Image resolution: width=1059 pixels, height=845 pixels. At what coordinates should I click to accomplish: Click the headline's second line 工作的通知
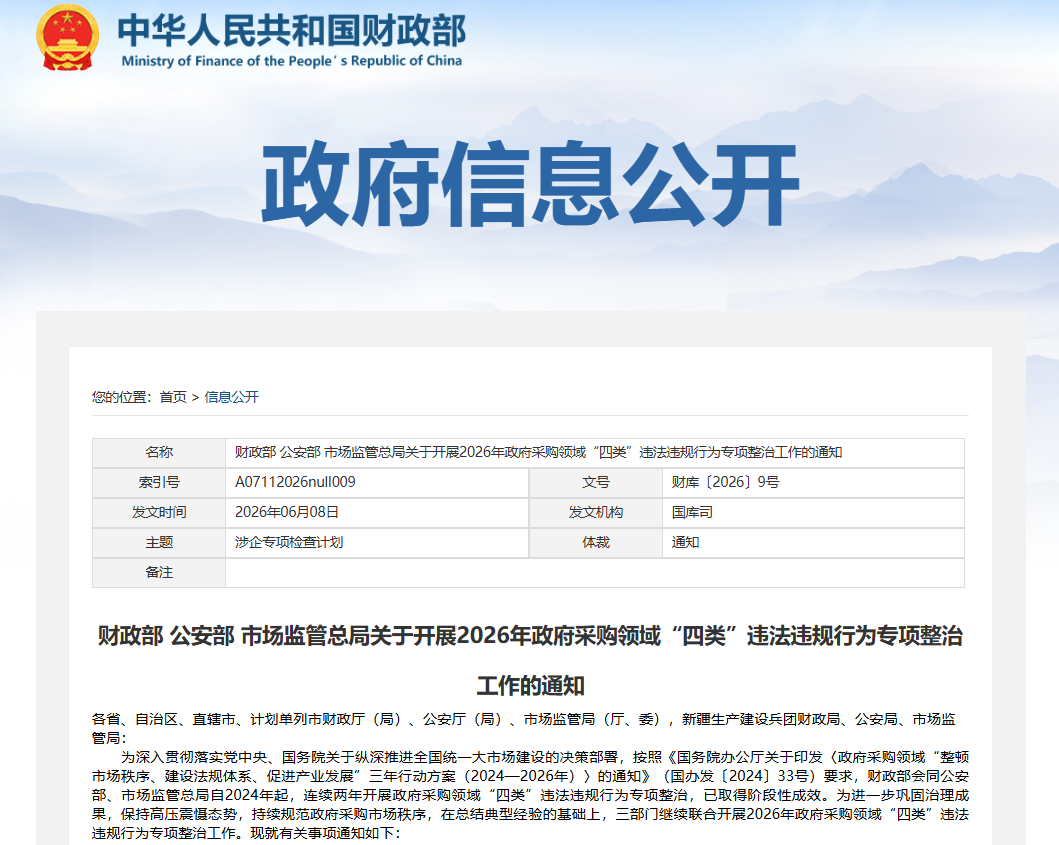click(x=530, y=686)
